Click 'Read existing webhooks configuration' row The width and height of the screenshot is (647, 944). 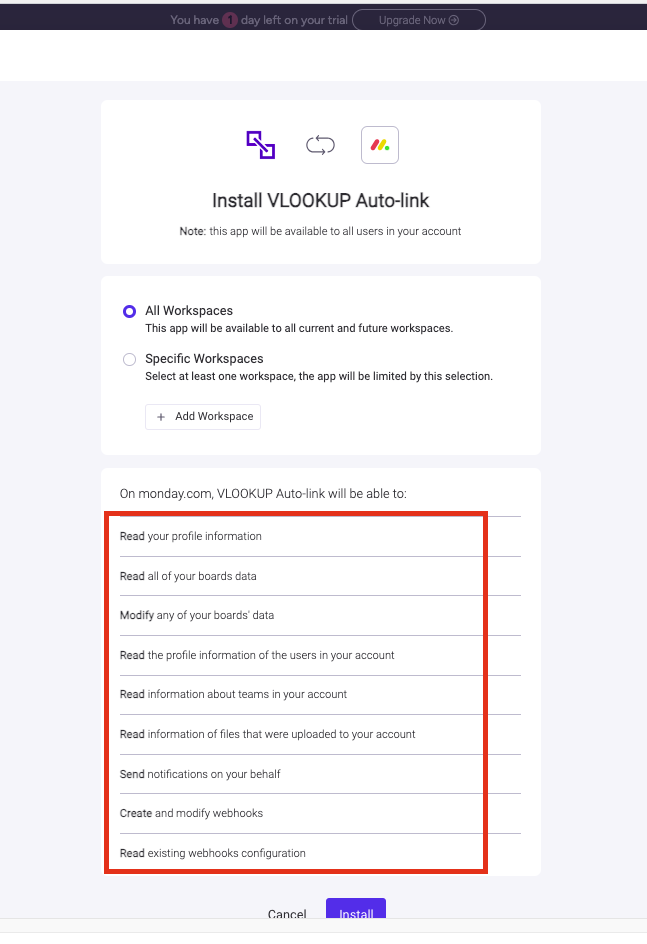320,853
